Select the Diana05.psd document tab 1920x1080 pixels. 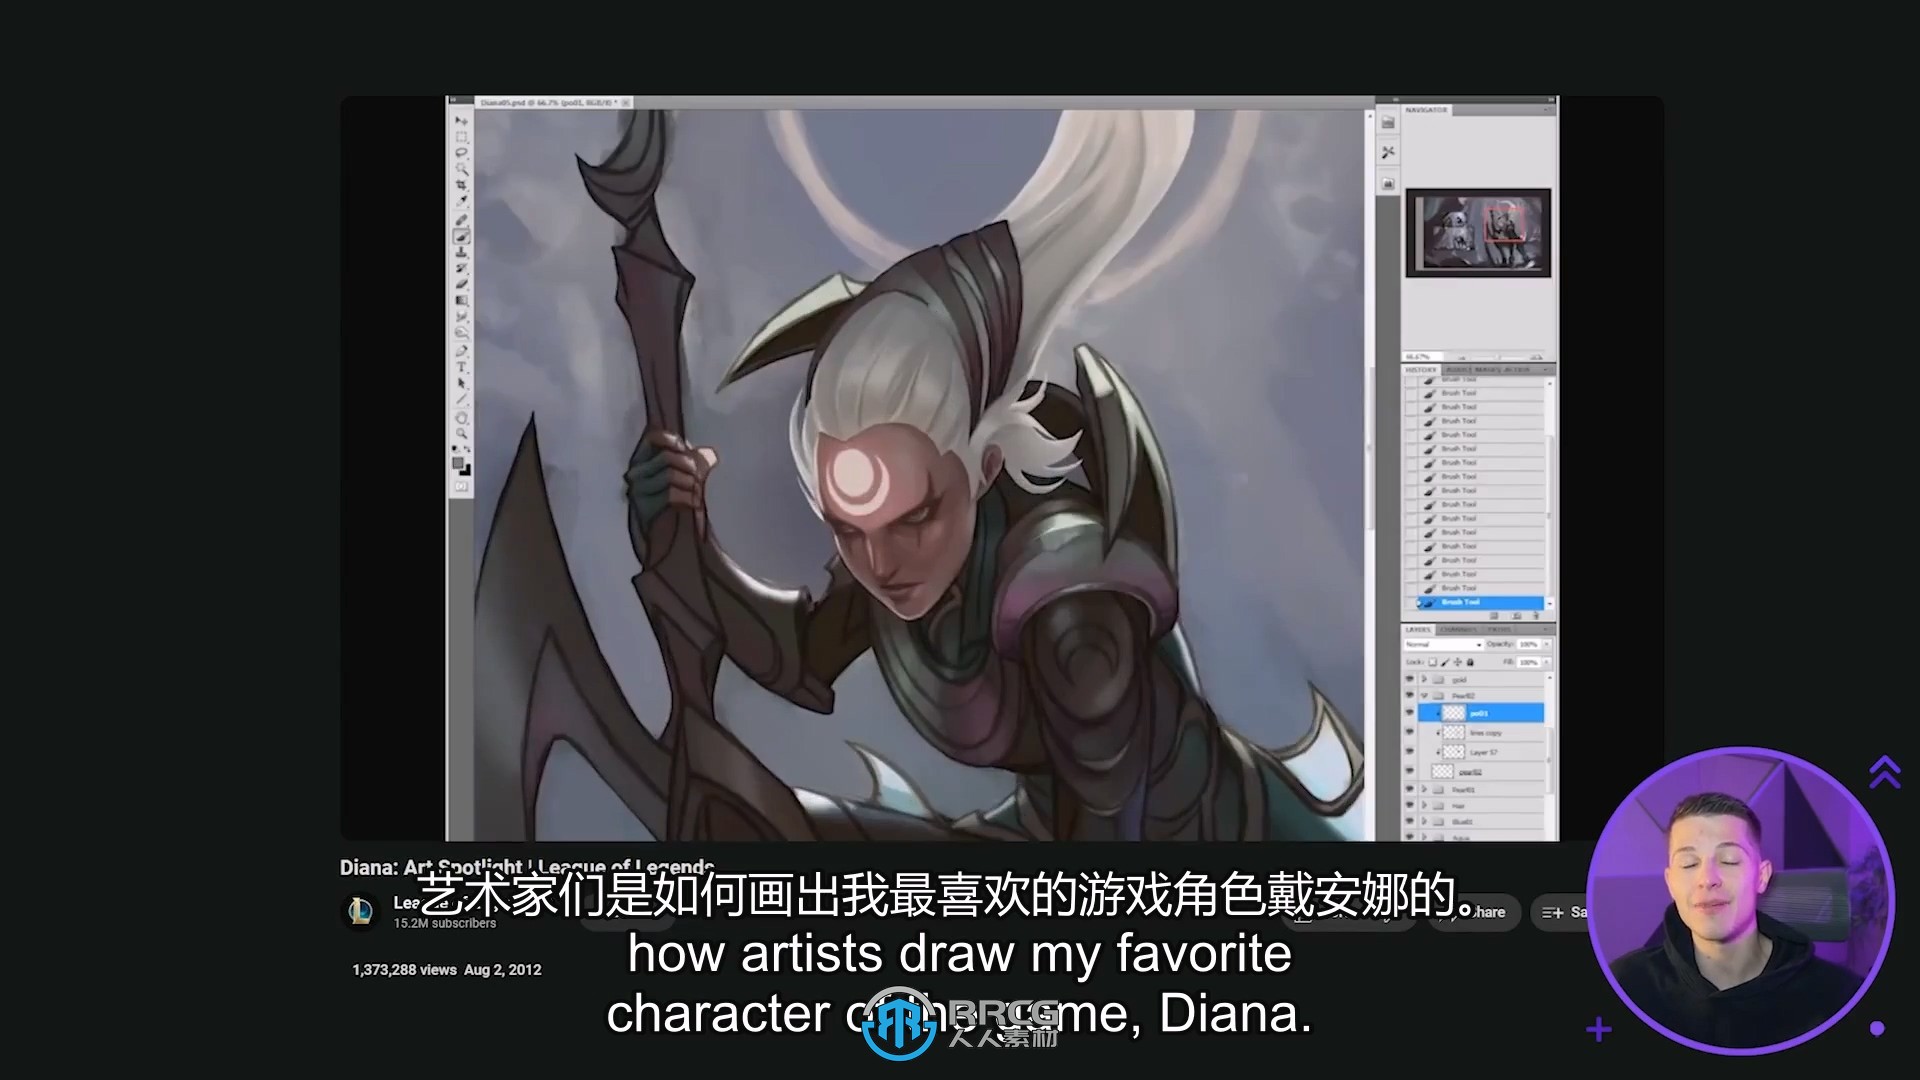(553, 102)
